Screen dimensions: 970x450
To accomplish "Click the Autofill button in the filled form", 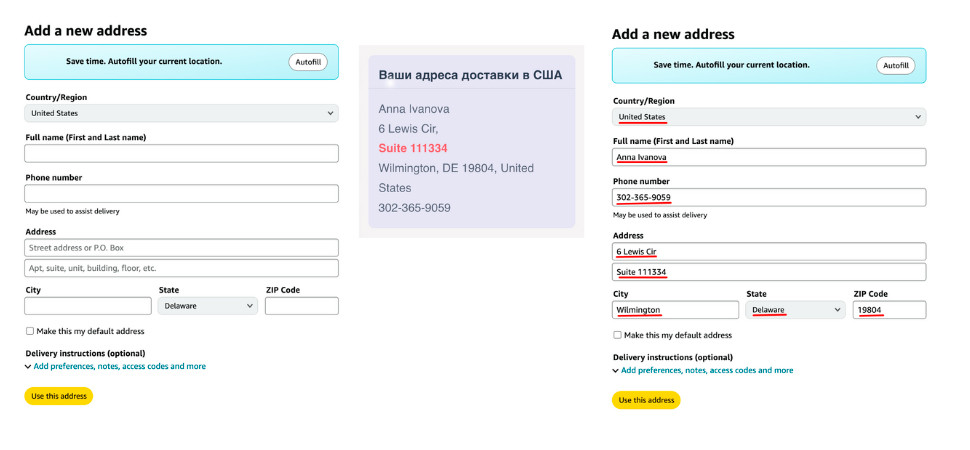I will (x=895, y=66).
